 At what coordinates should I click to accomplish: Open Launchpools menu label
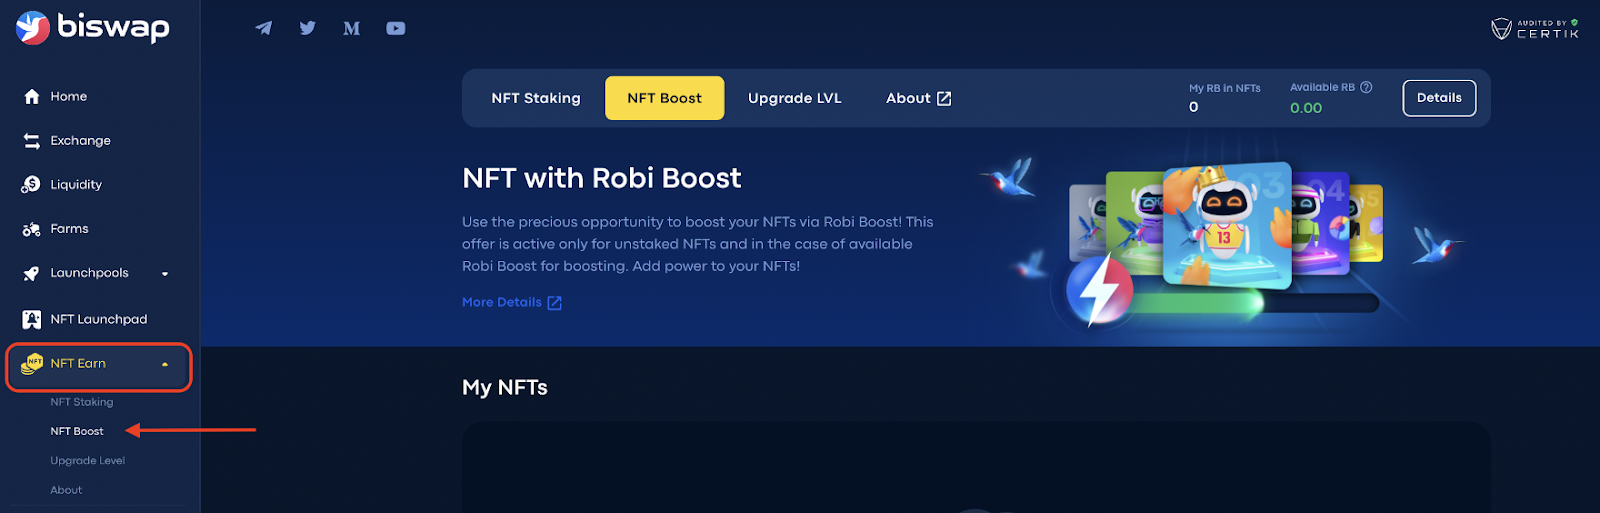[x=89, y=273]
